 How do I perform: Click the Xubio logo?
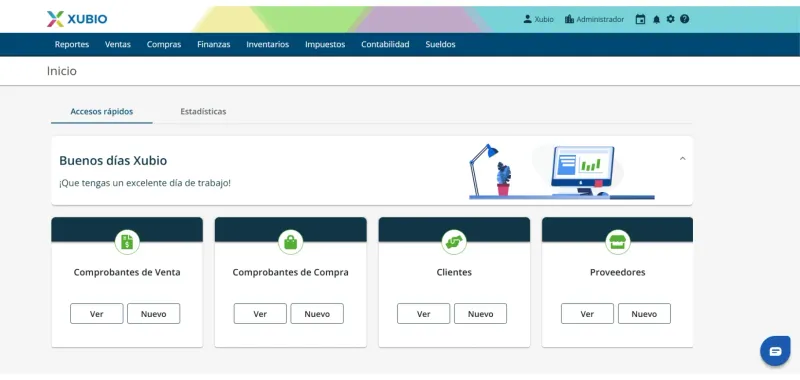pyautogui.click(x=77, y=19)
